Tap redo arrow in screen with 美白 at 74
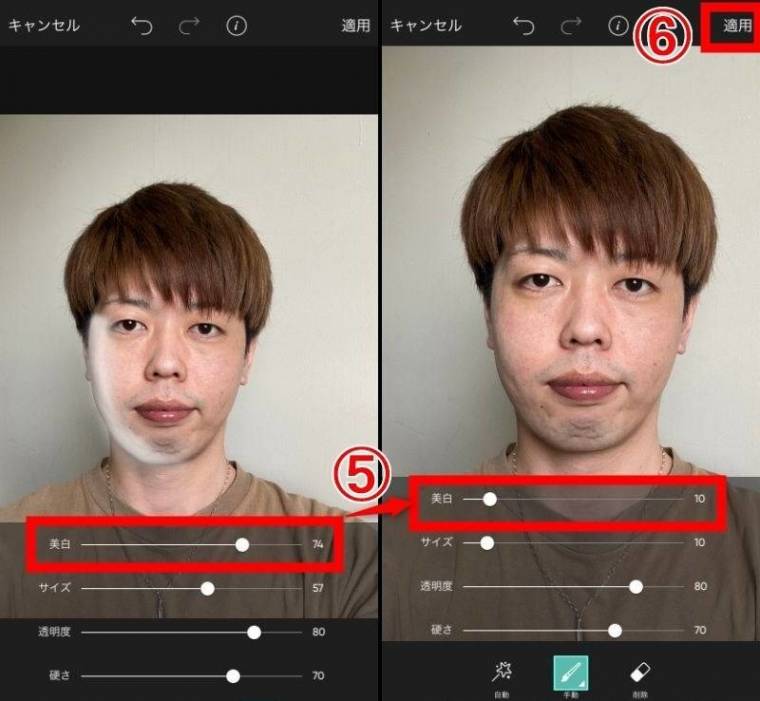The width and height of the screenshot is (760, 701). (189, 26)
